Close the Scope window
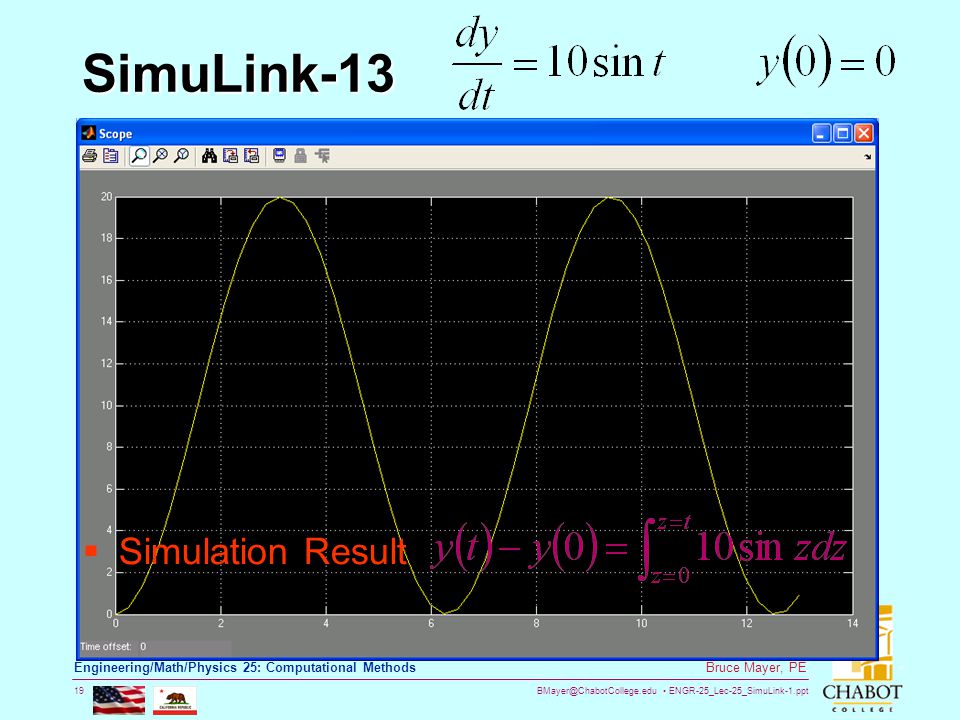960x720 pixels. 864,133
